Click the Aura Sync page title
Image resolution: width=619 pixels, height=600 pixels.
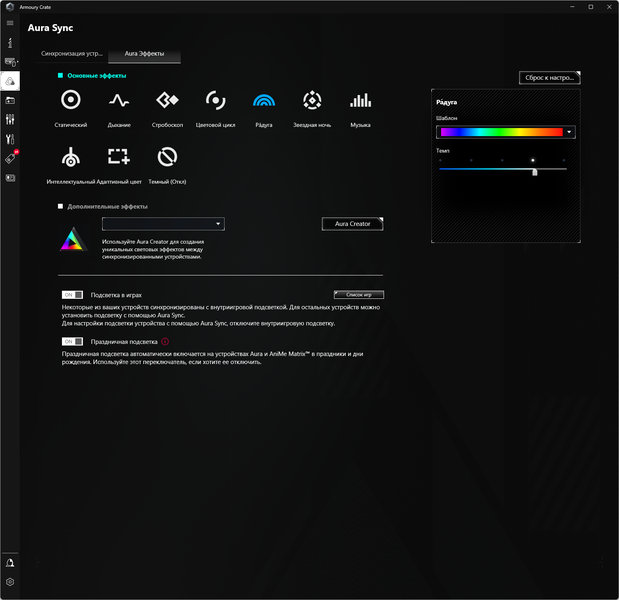[51, 28]
